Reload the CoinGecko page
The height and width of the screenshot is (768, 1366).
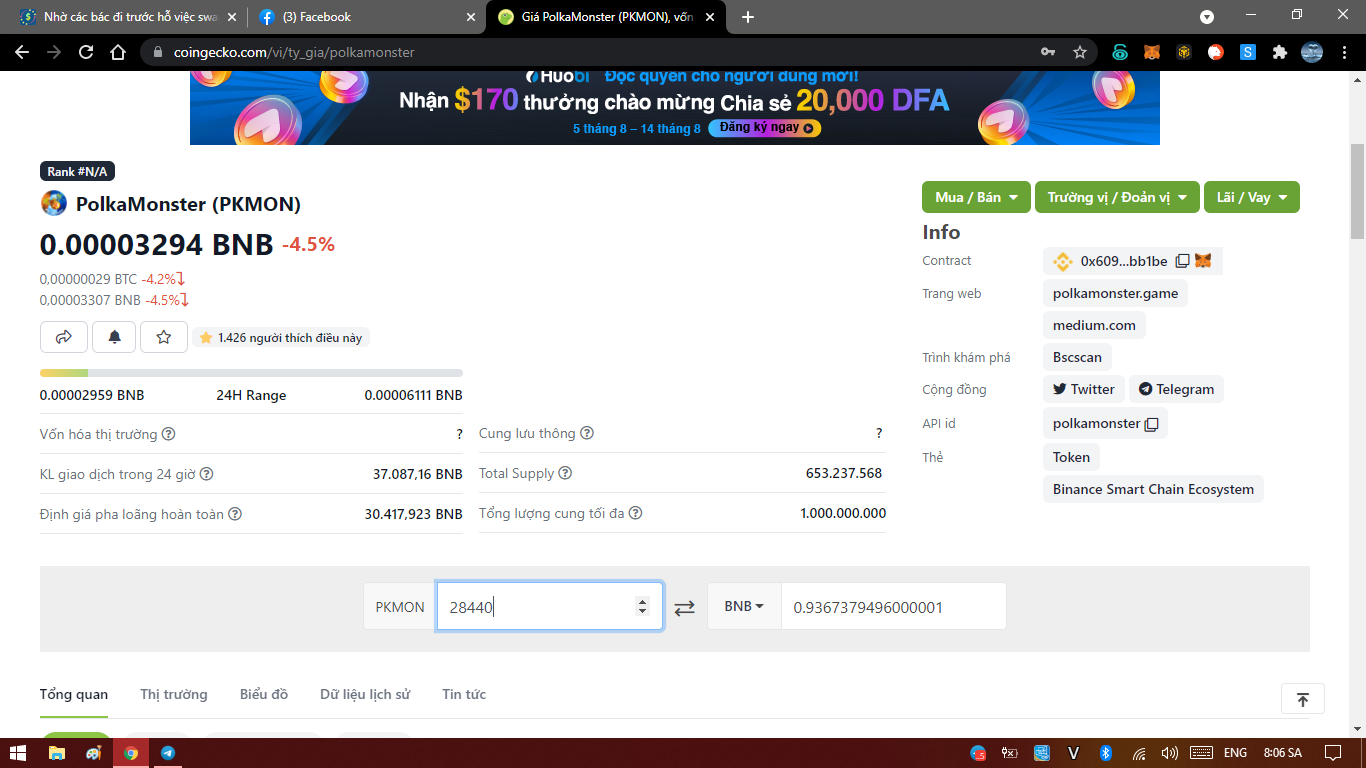pyautogui.click(x=86, y=52)
